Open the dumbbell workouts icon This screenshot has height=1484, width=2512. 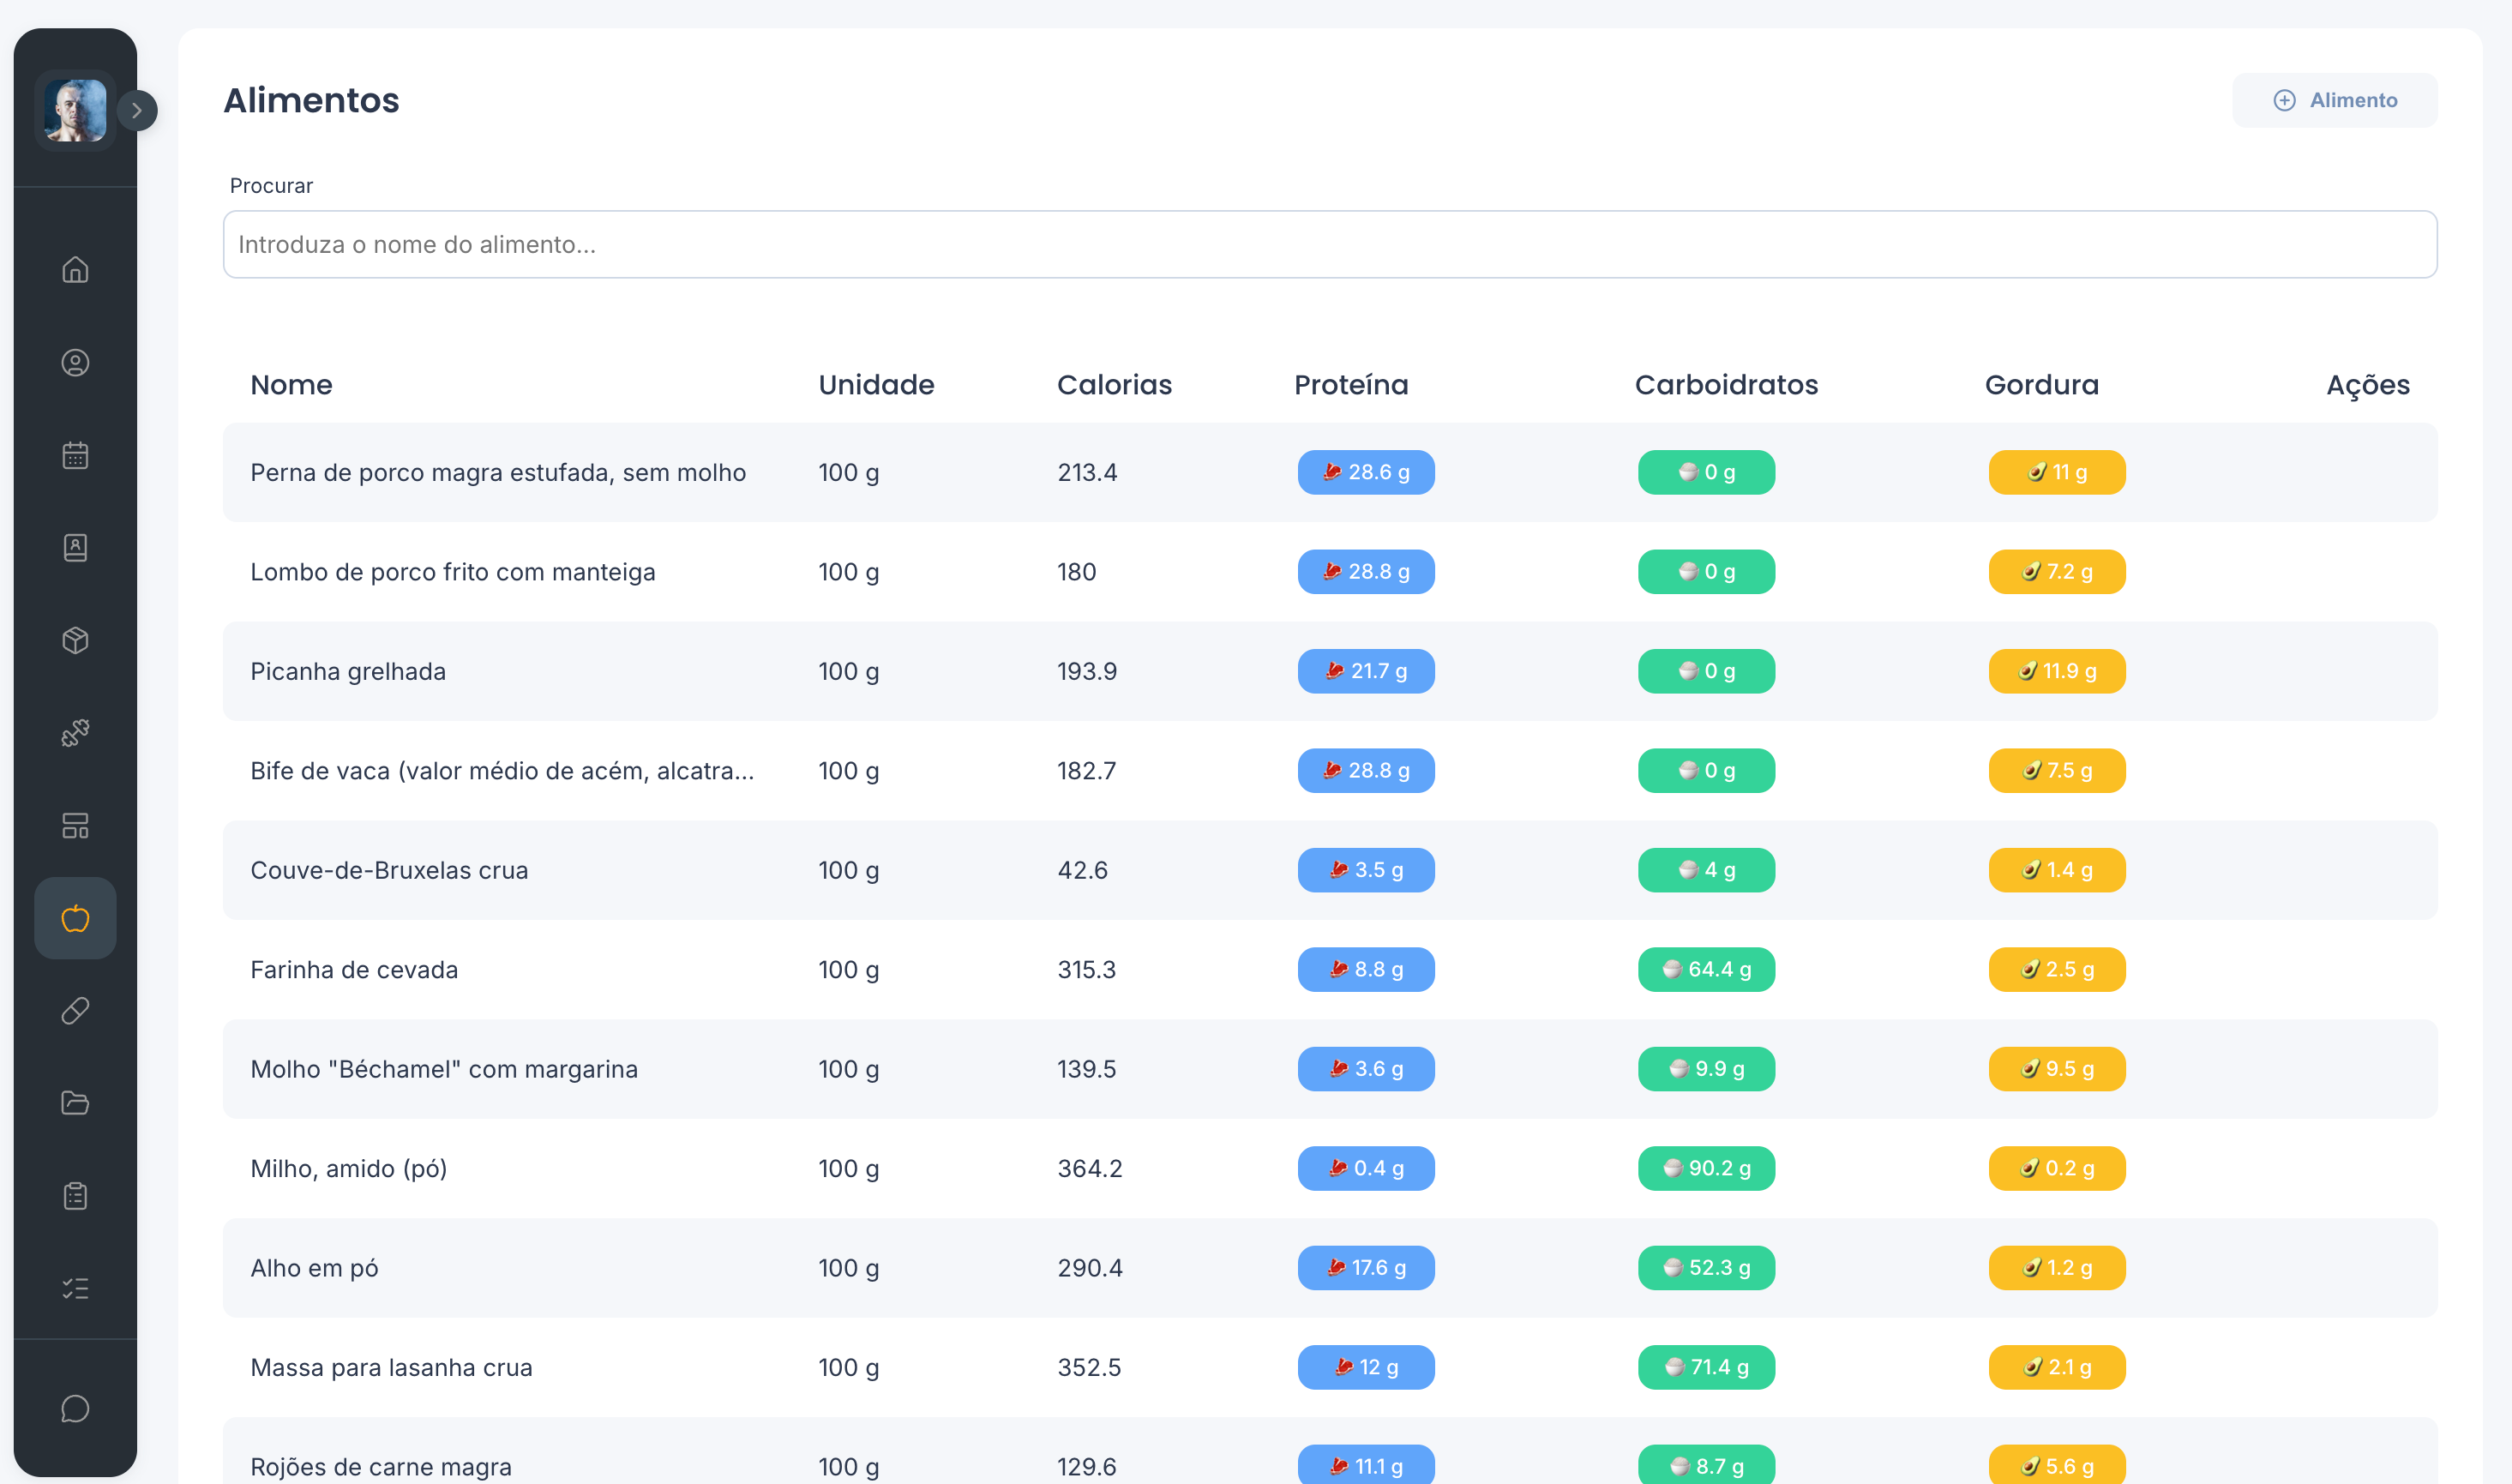(75, 733)
